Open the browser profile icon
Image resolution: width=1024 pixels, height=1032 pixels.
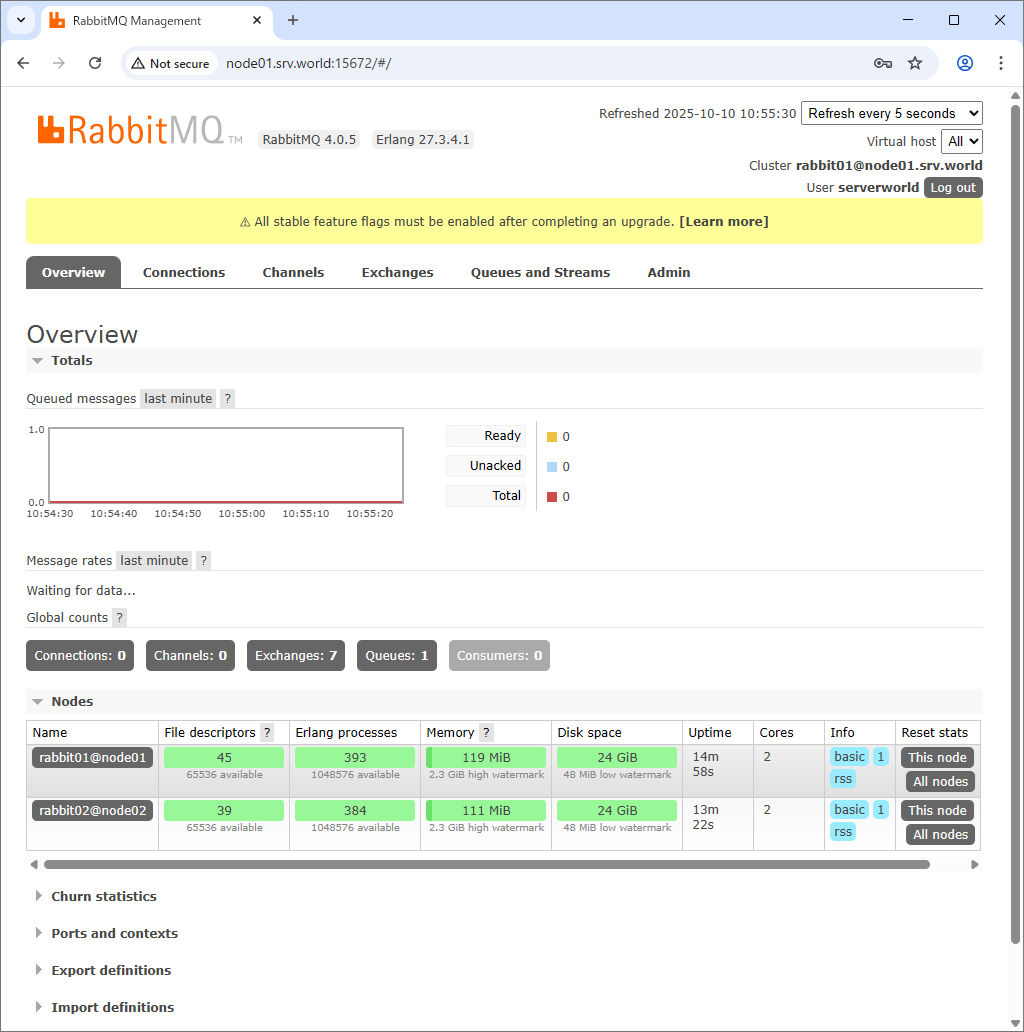click(x=965, y=63)
